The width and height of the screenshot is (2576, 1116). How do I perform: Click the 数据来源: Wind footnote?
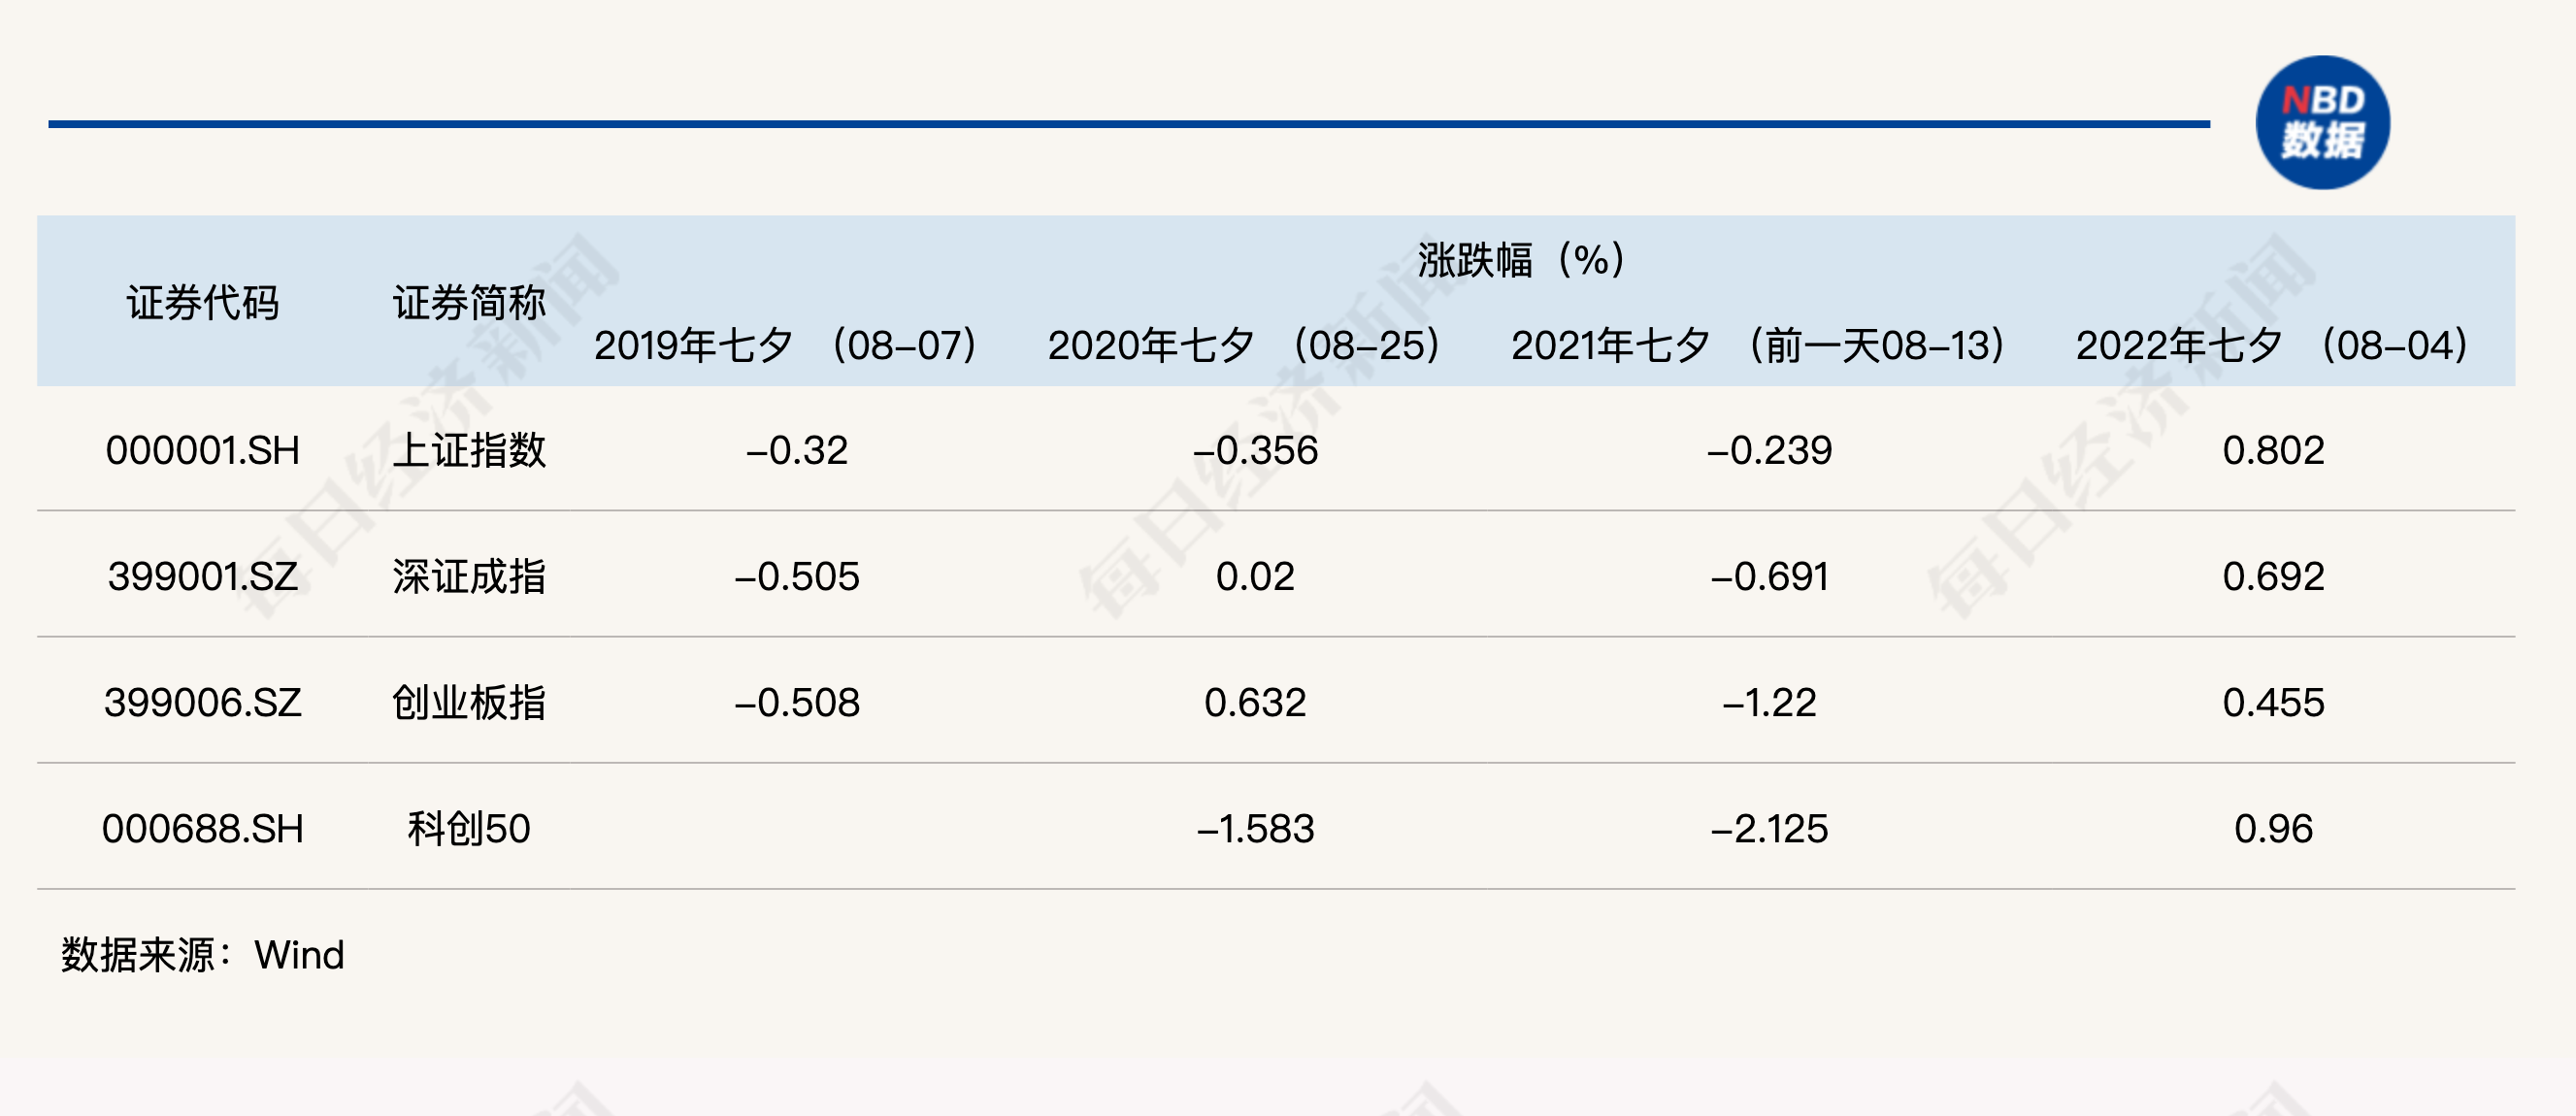202,954
